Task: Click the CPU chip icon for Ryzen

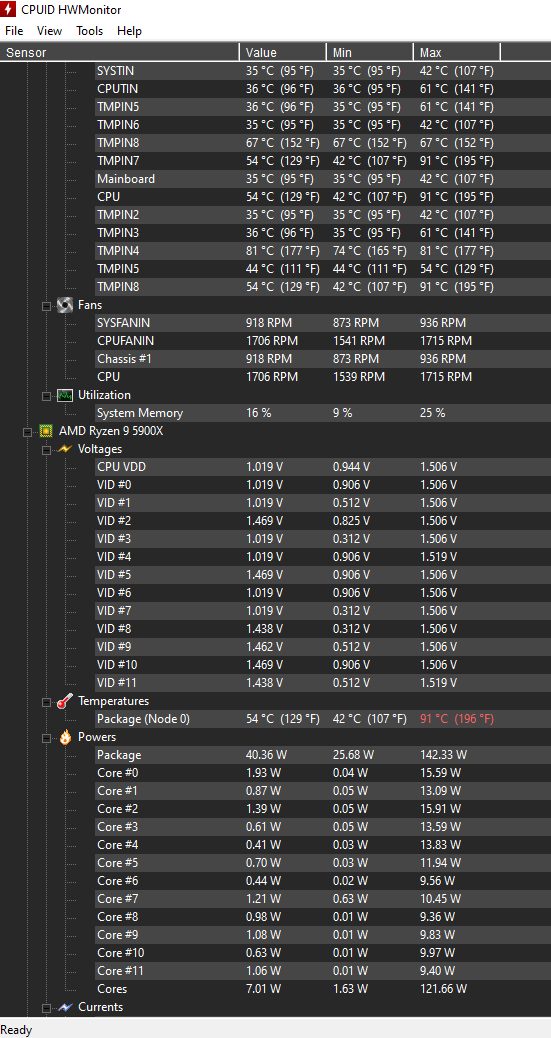Action: tap(46, 431)
